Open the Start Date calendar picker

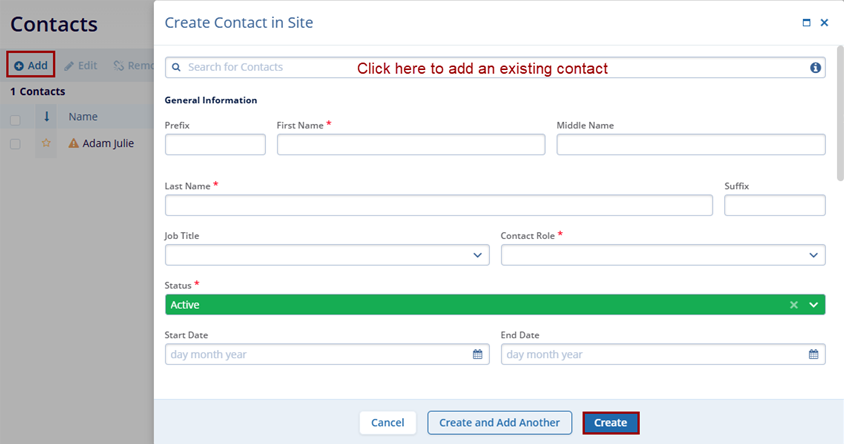(x=477, y=354)
